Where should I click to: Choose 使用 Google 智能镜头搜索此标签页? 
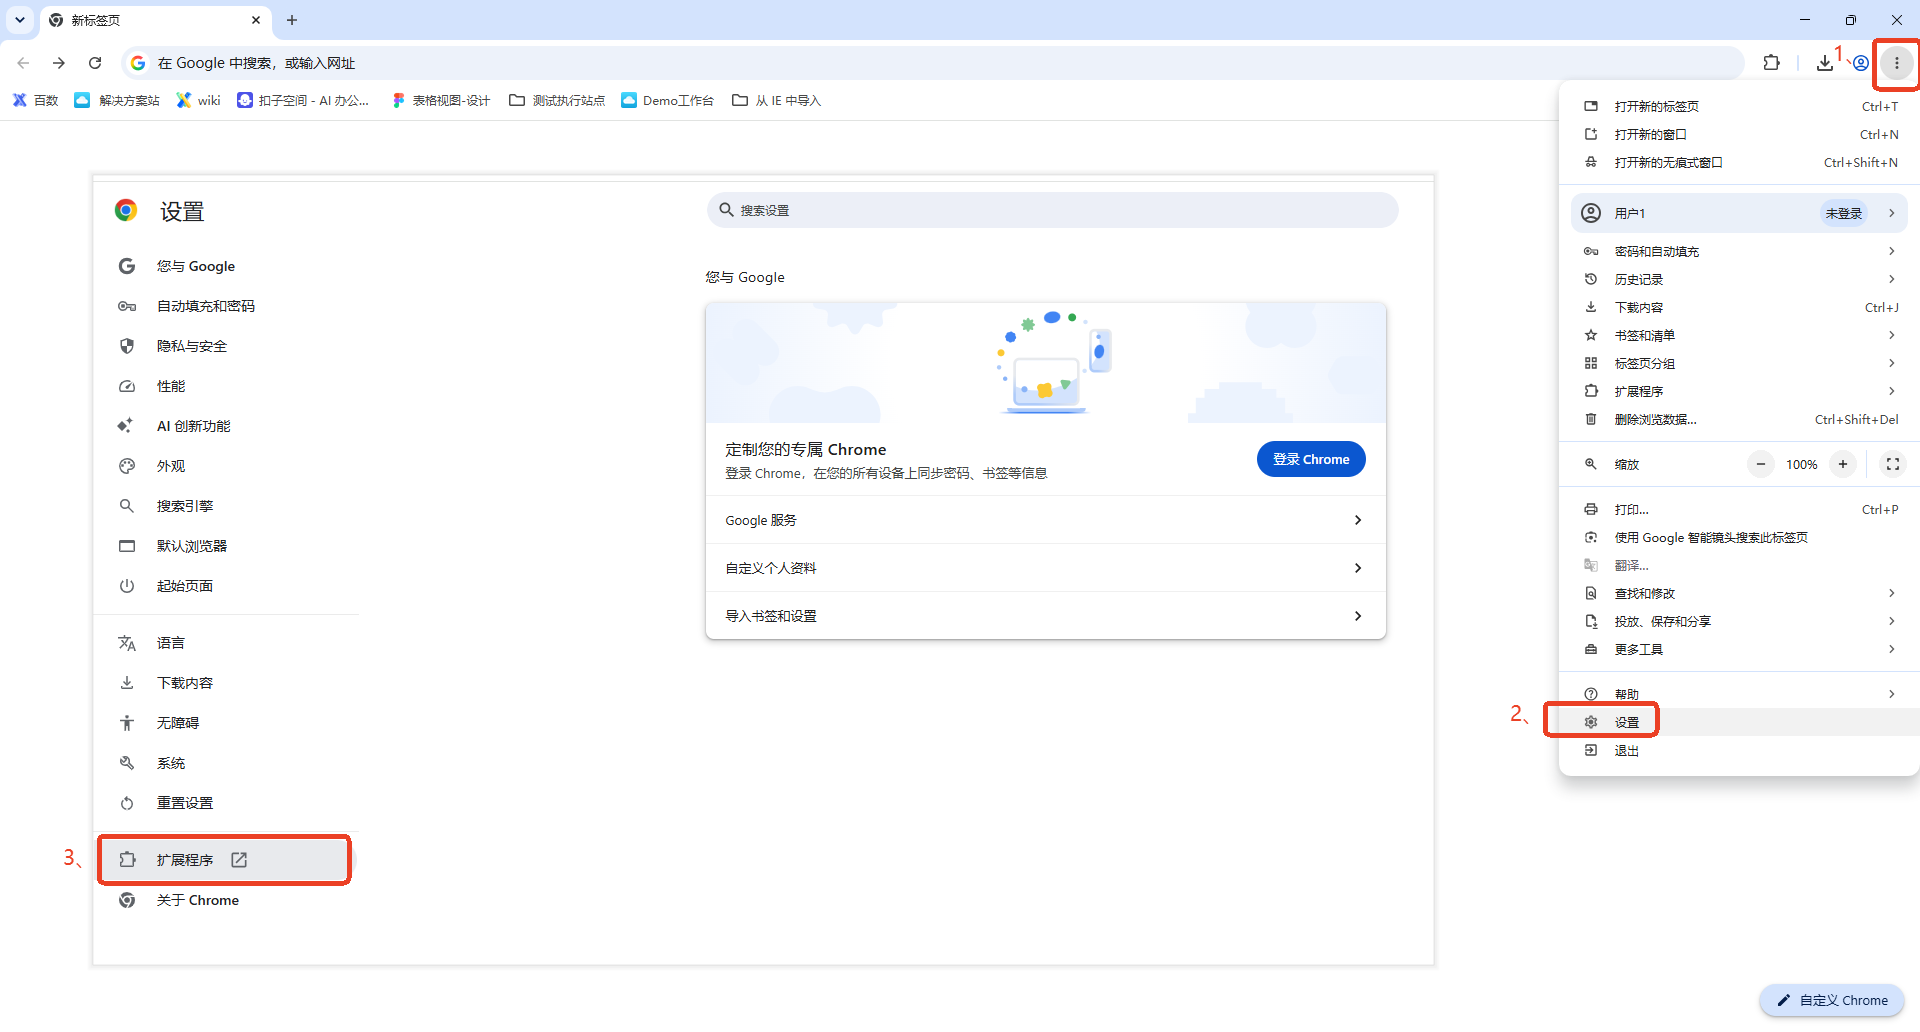(1739, 537)
